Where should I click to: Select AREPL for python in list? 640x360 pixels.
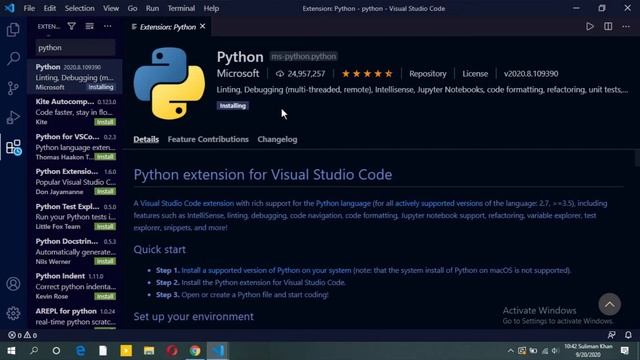coord(75,317)
